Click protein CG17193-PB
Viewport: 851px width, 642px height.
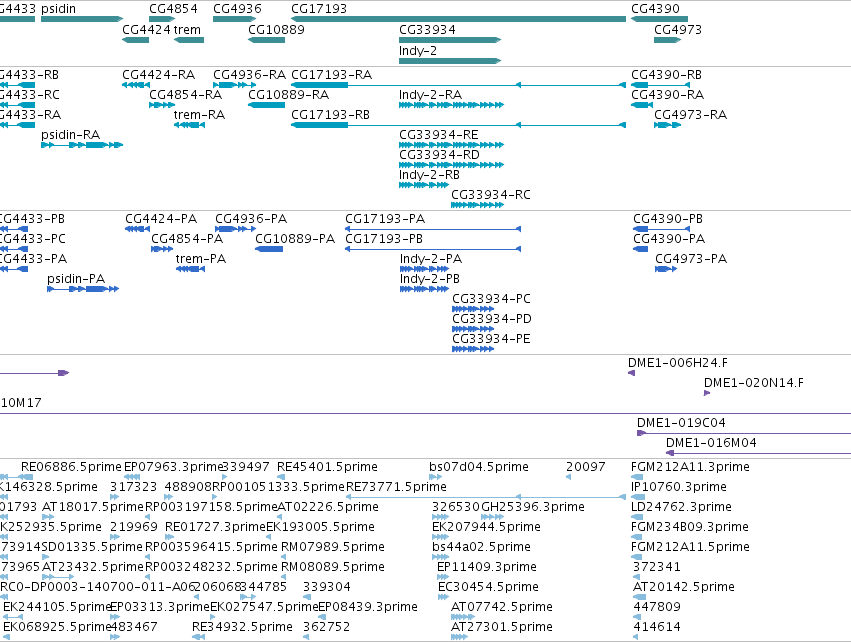(x=384, y=239)
